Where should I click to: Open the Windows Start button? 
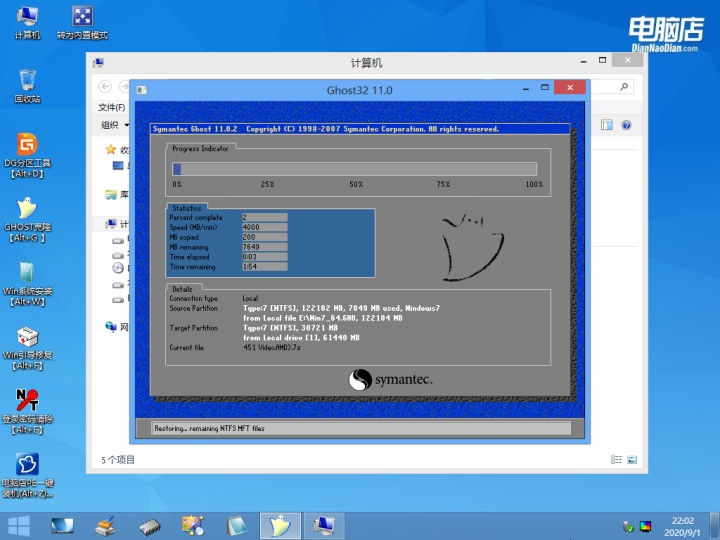tap(19, 526)
